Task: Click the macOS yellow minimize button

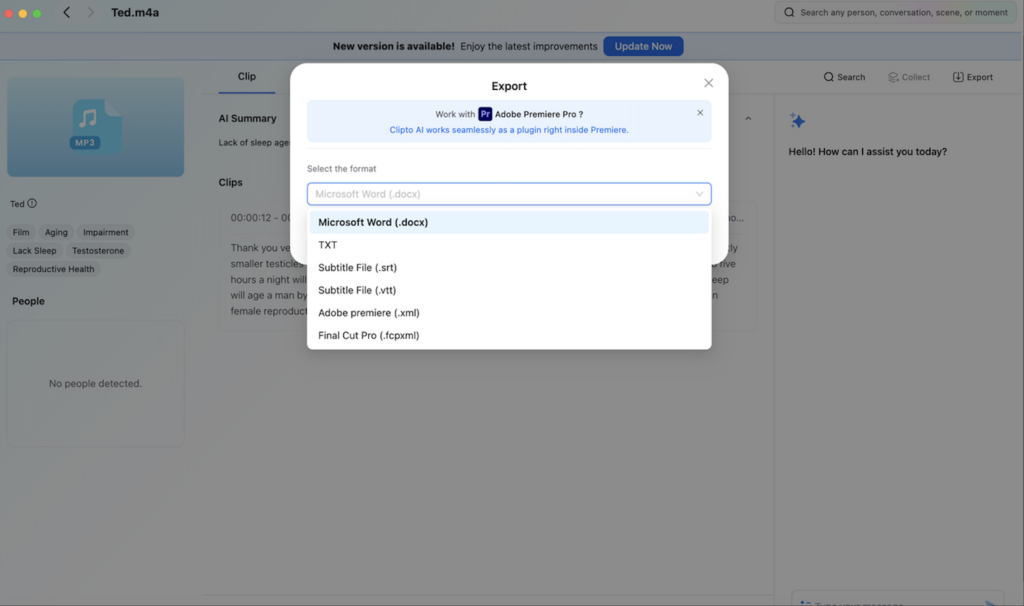Action: coord(23,13)
